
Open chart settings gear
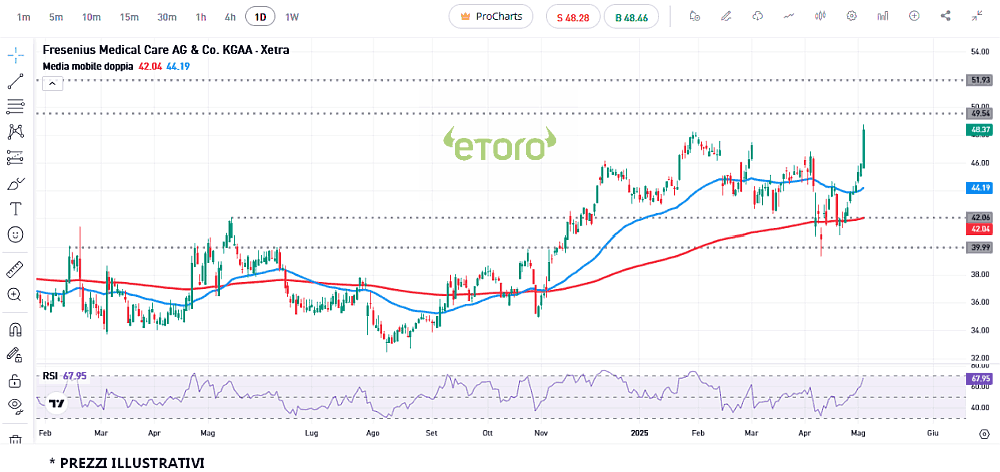[x=851, y=17]
